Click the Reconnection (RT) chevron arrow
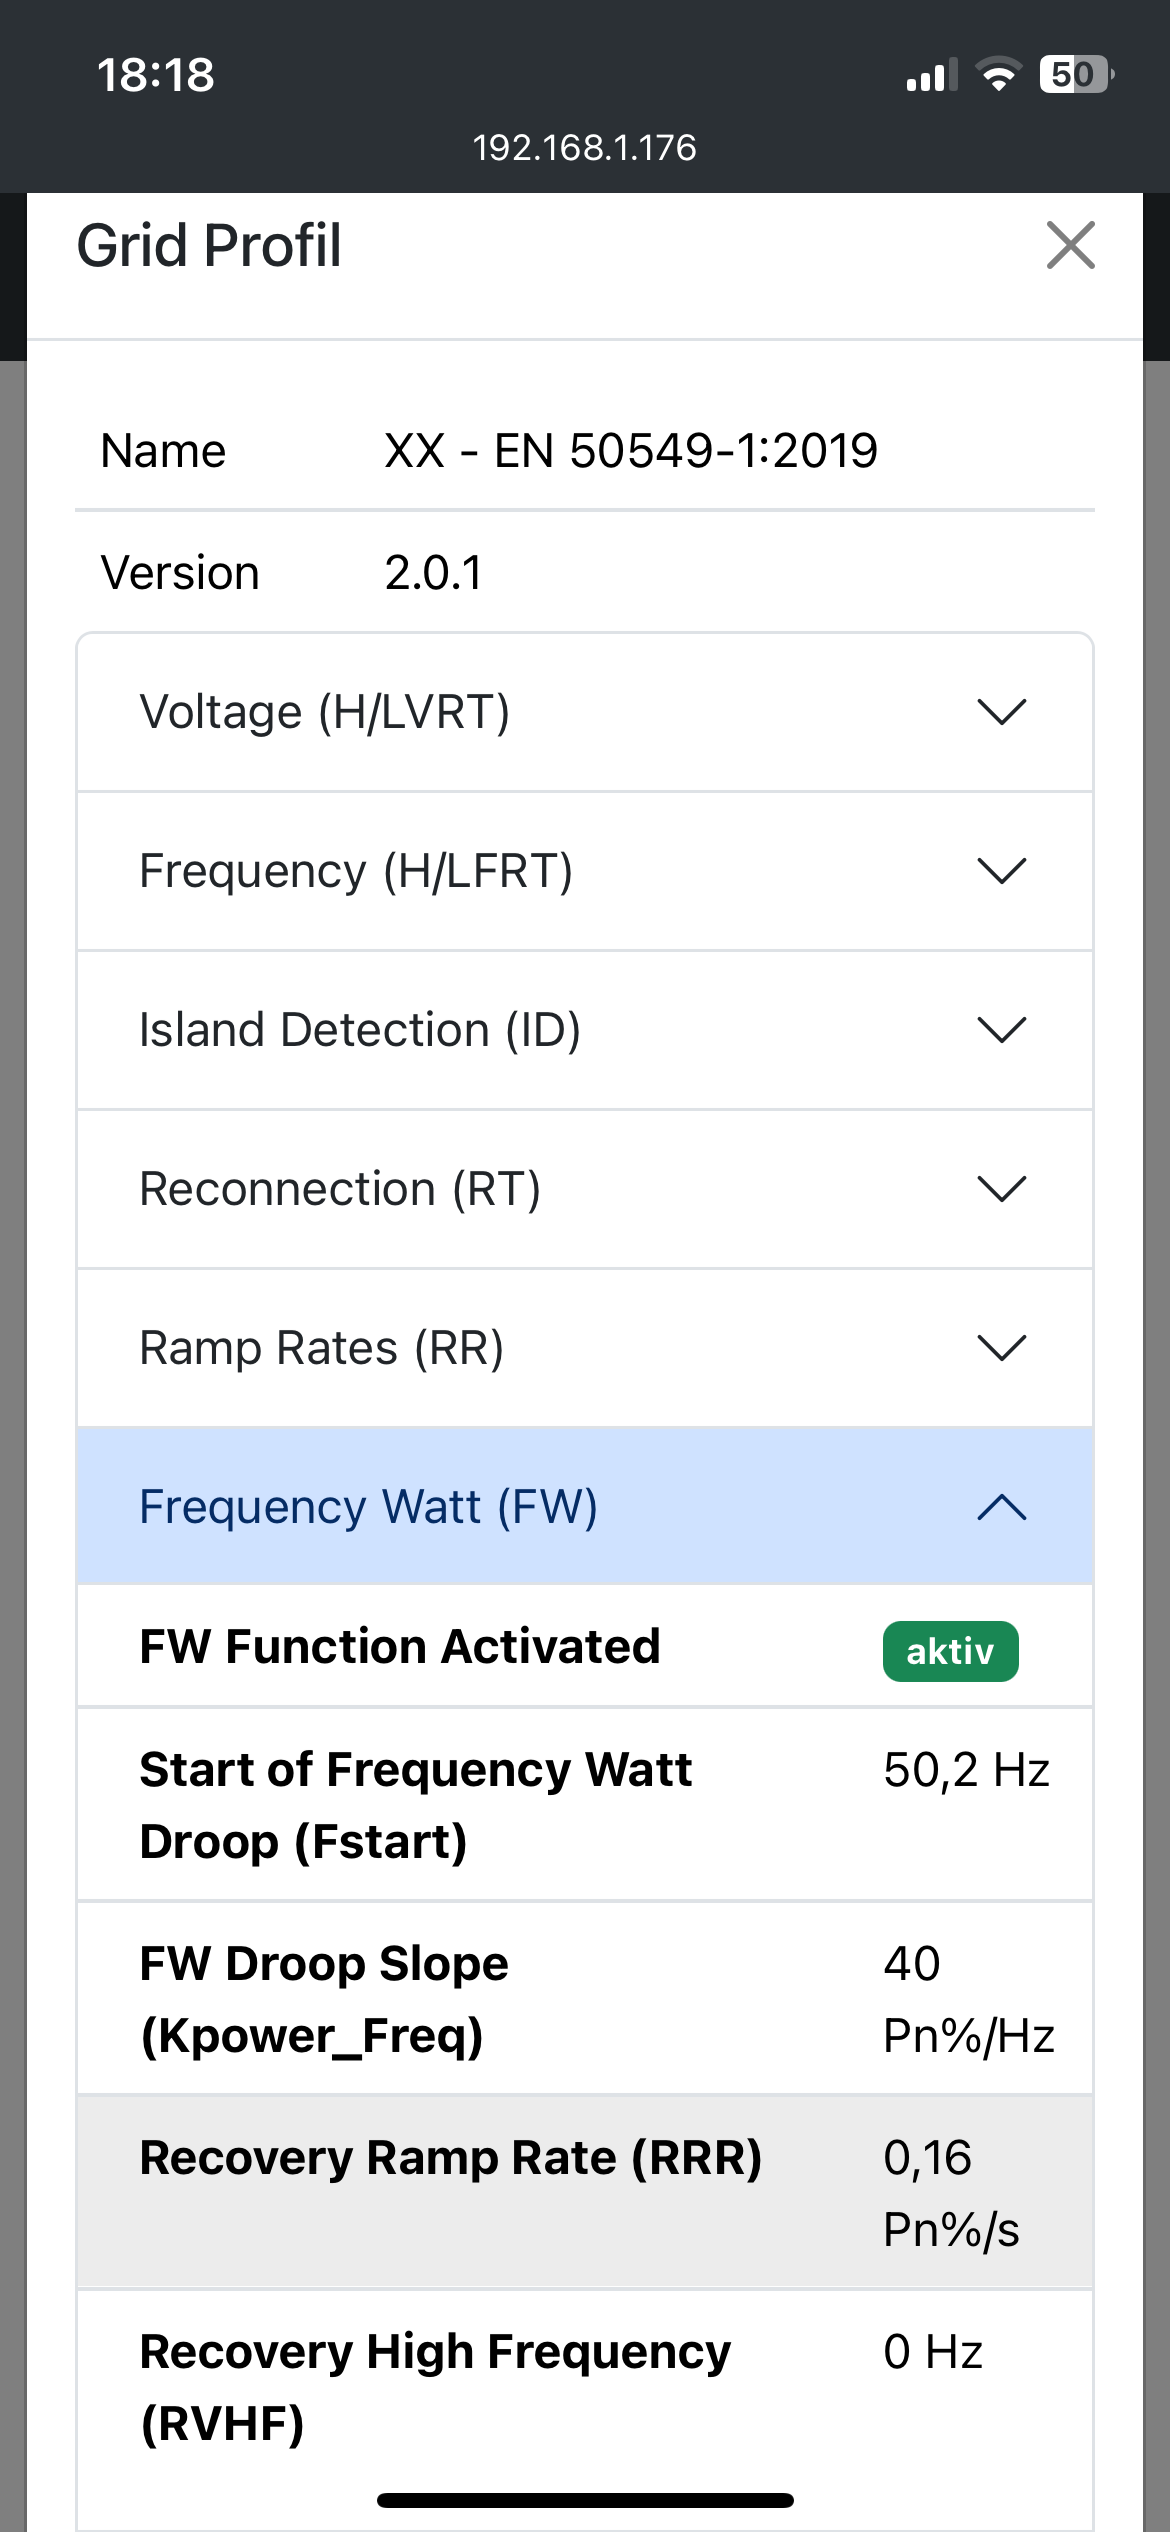The width and height of the screenshot is (1170, 2532). (1002, 1189)
